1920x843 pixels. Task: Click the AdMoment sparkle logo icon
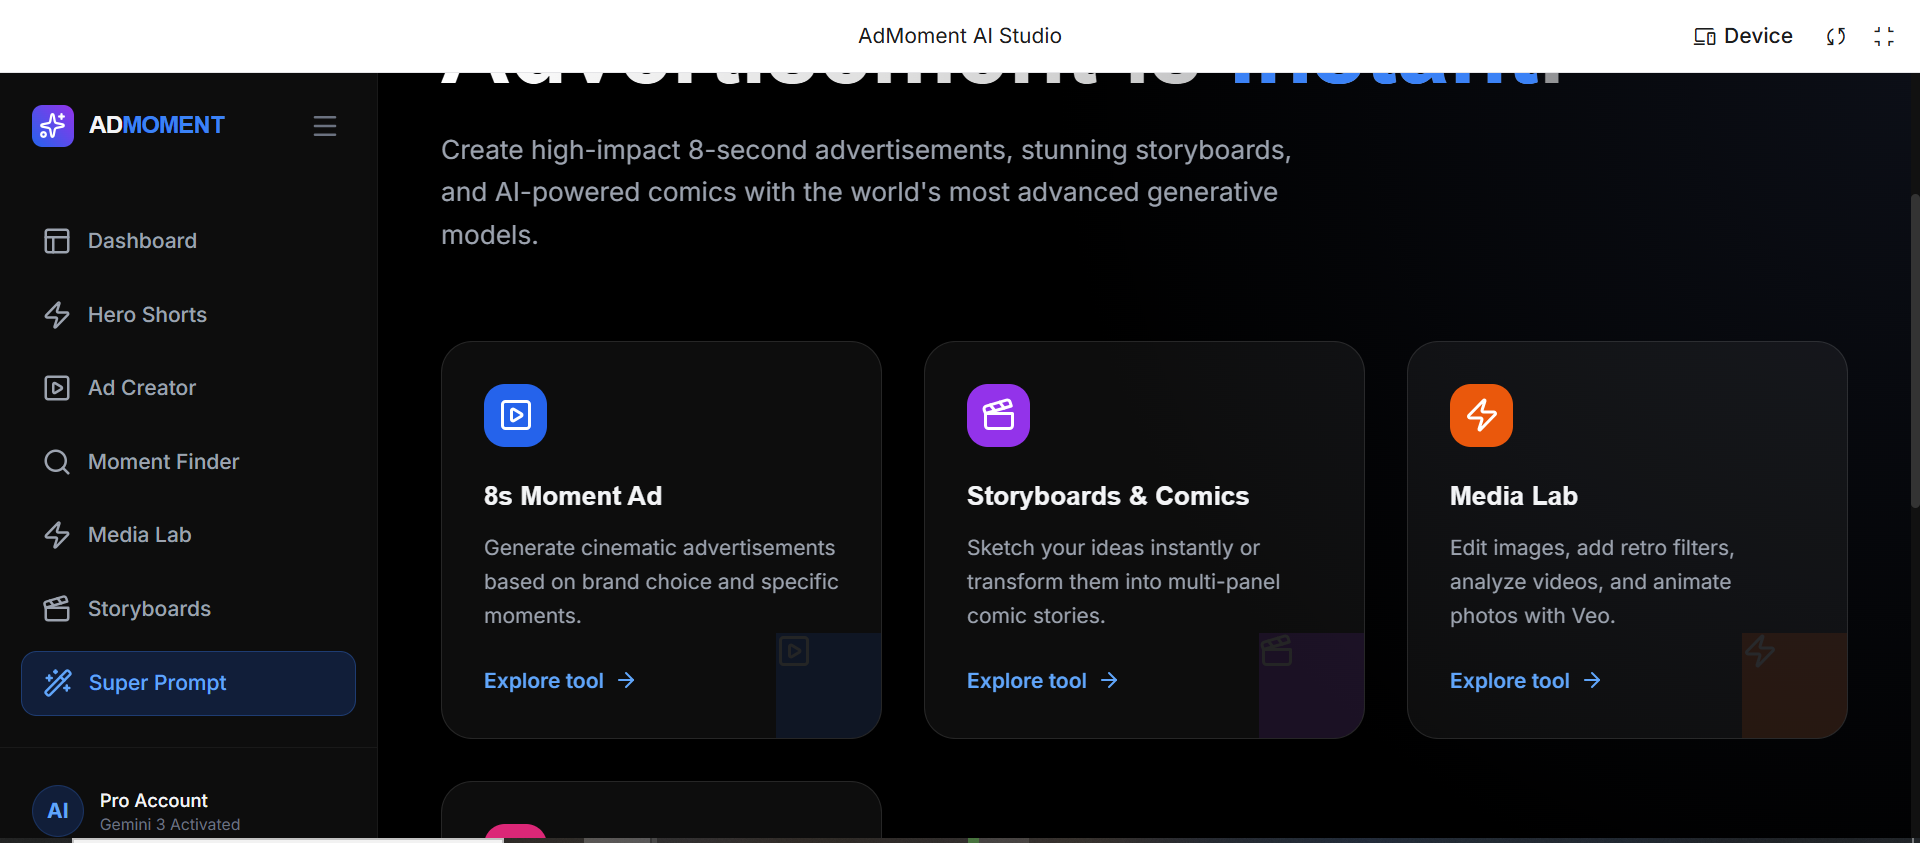point(53,126)
